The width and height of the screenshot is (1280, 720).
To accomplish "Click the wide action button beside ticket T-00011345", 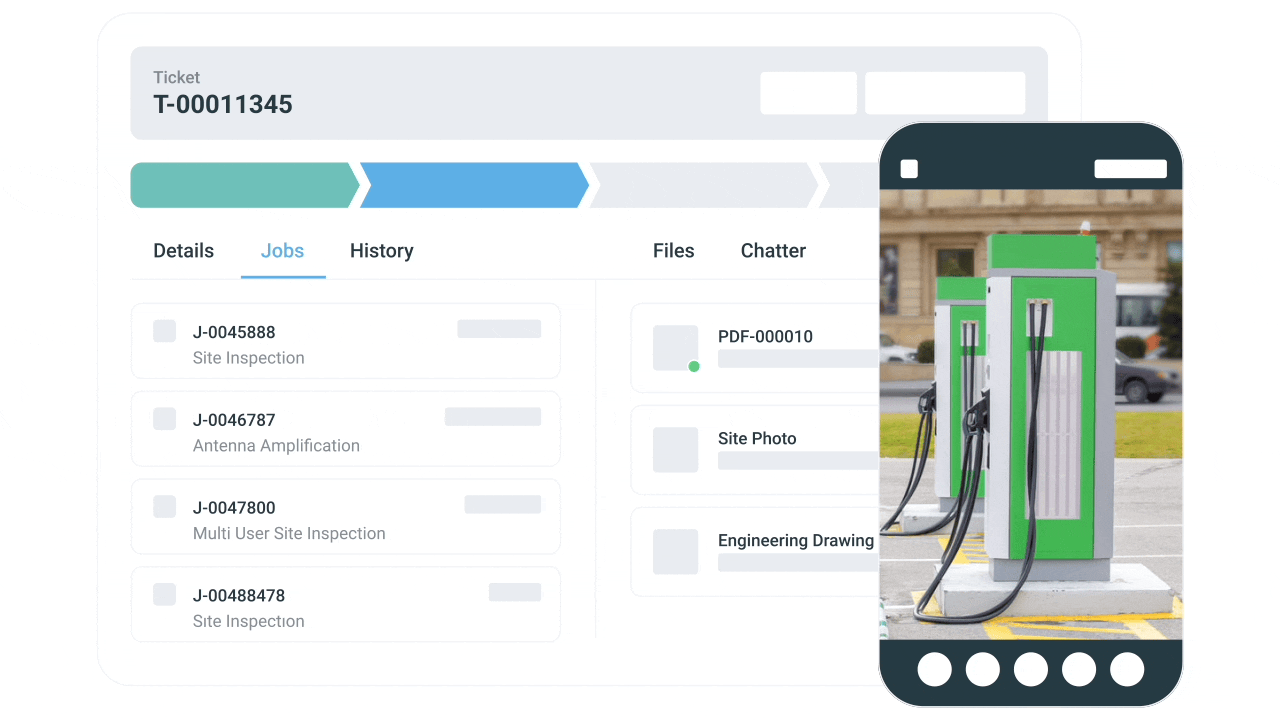I will pyautogui.click(x=944, y=92).
